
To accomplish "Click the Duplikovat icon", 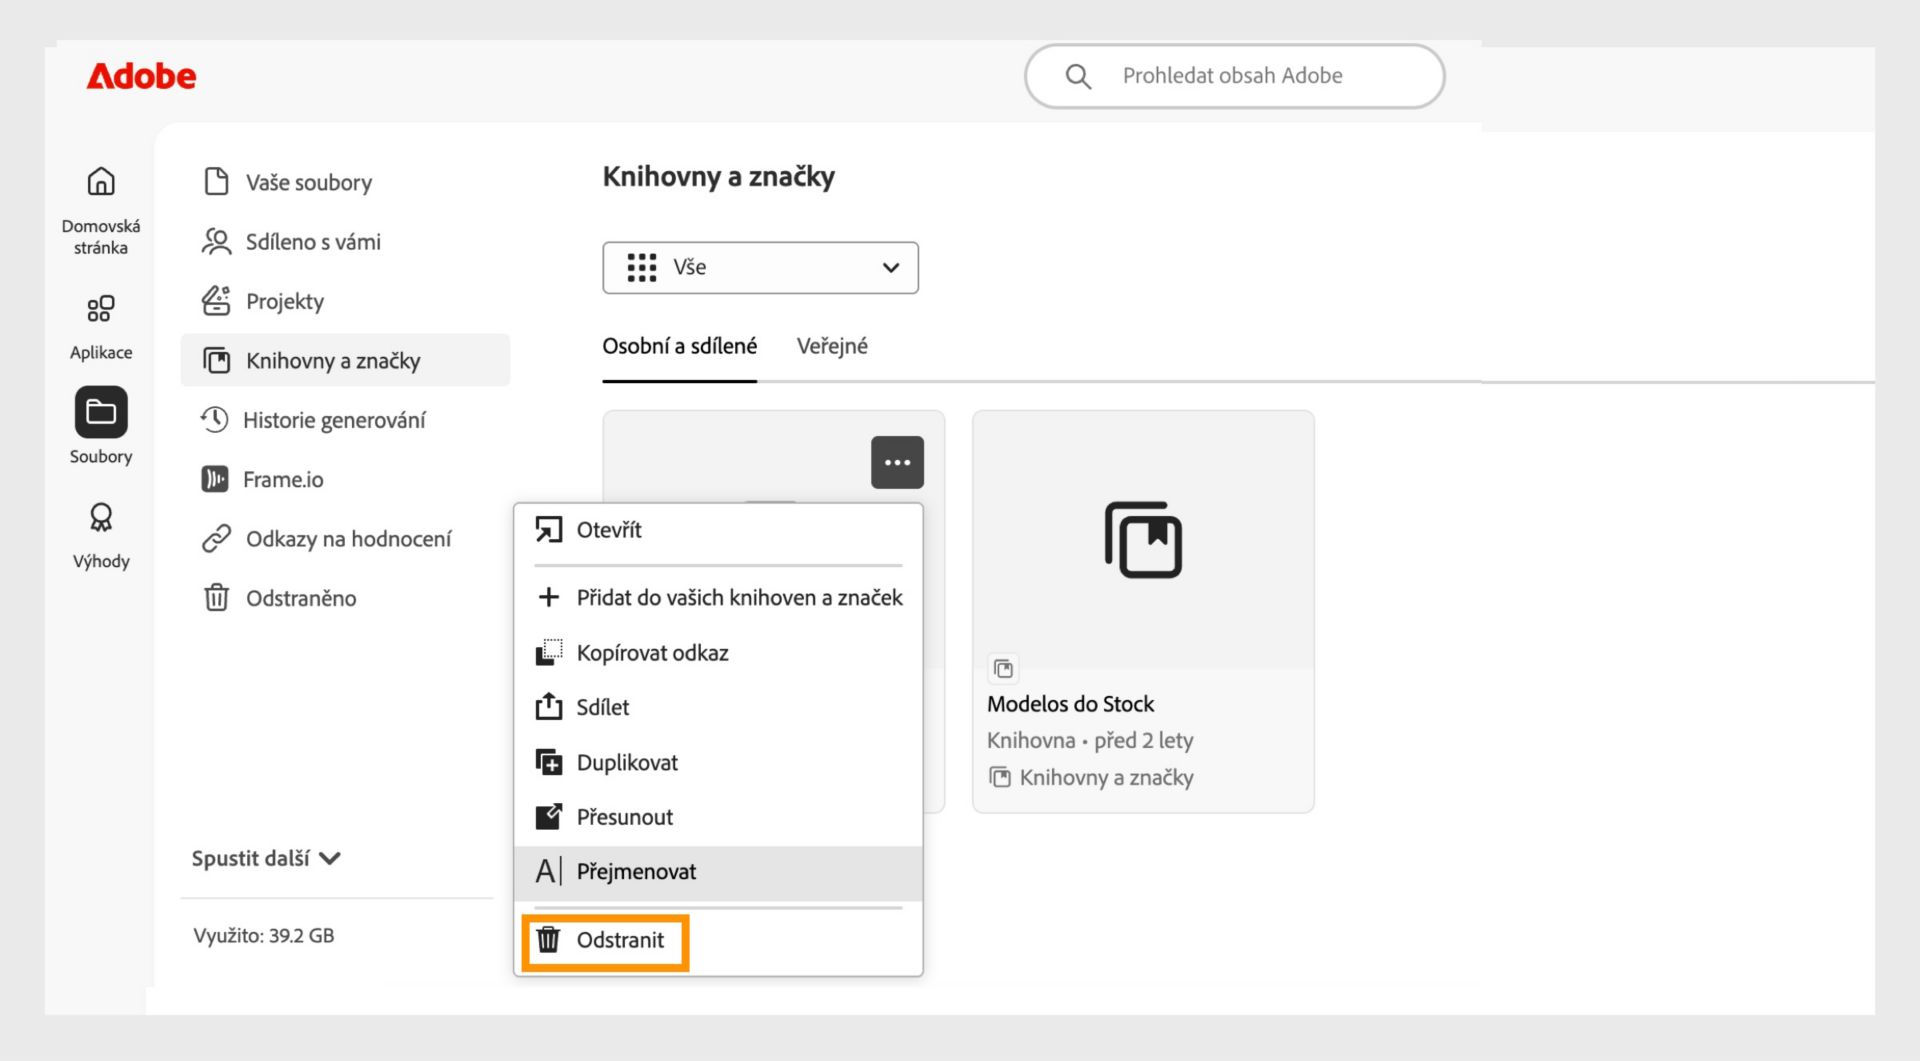I will pos(548,762).
